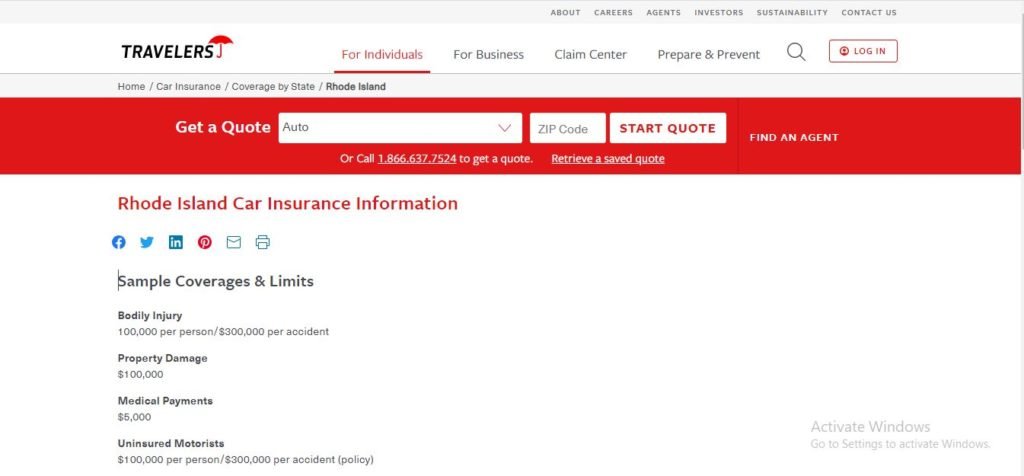Open Retrieve a saved quote link

tap(607, 159)
